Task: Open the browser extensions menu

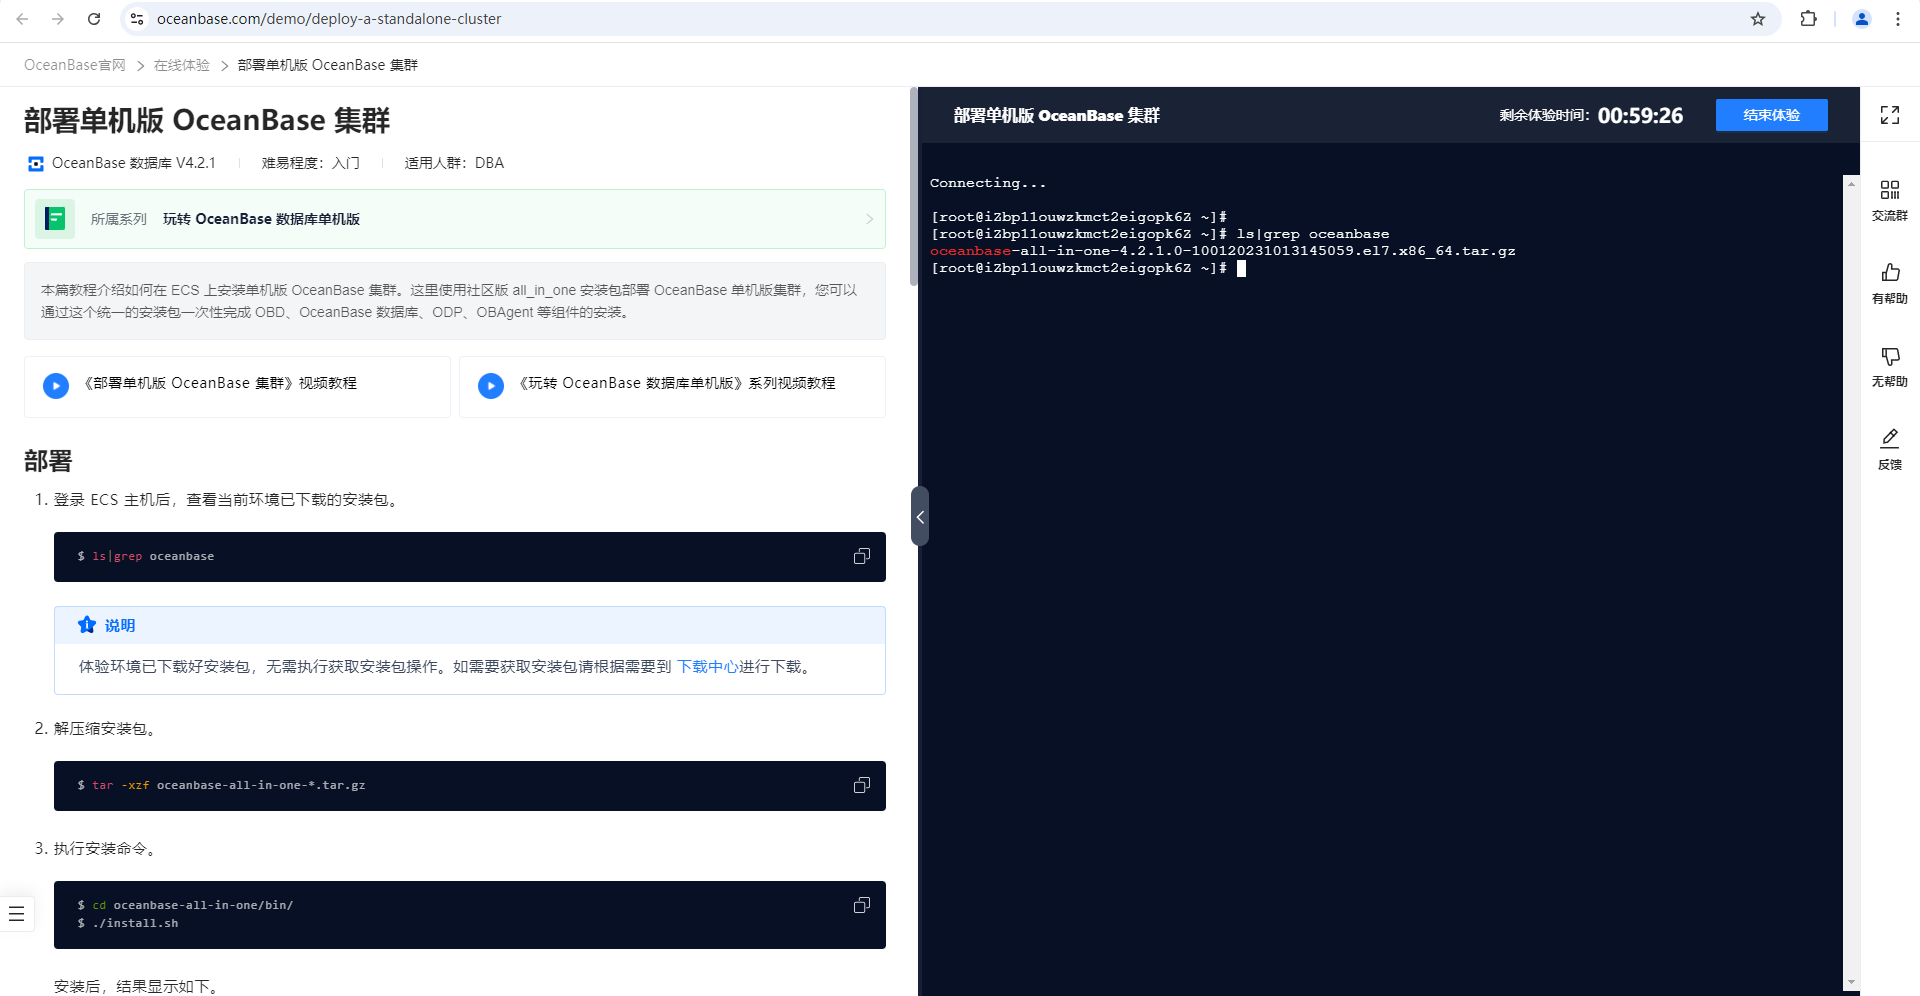Action: click(1808, 19)
